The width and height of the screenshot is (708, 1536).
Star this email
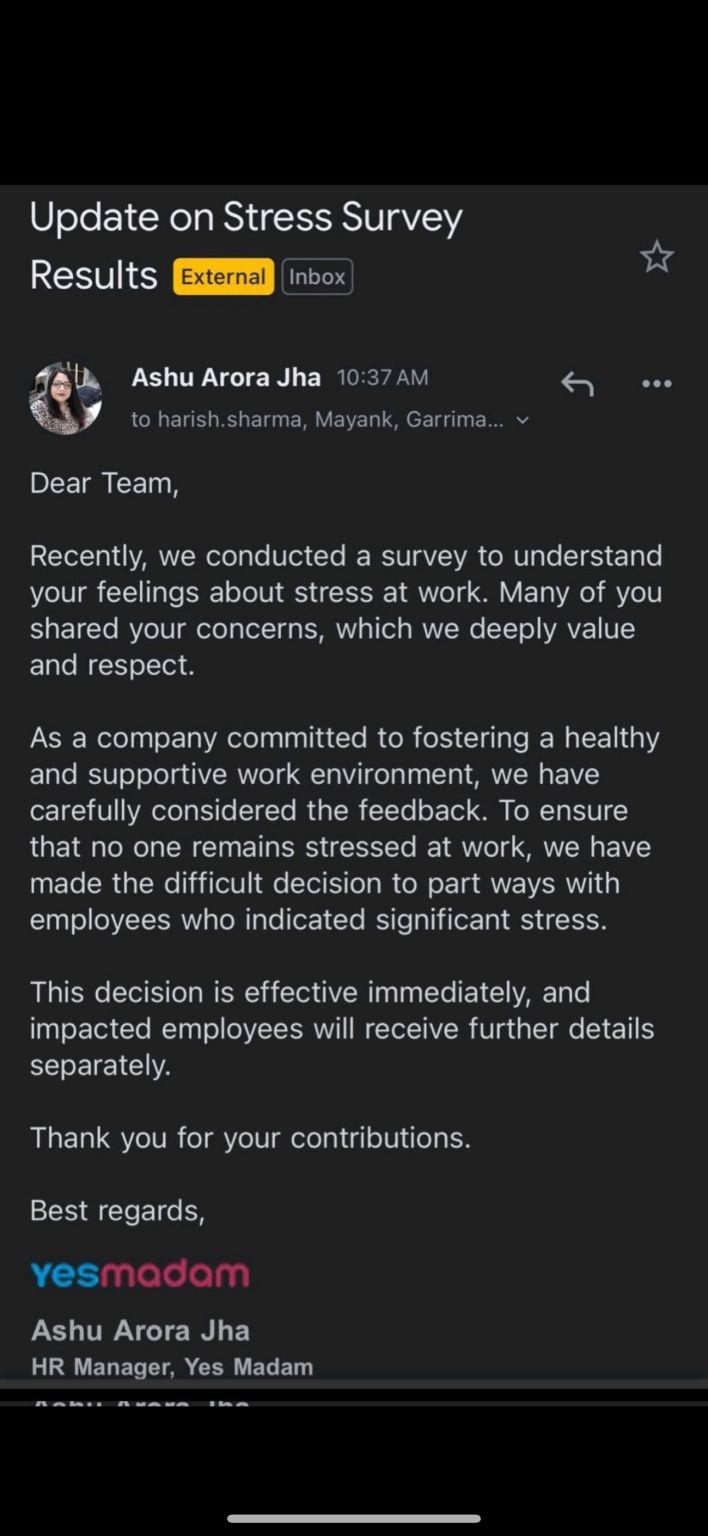(x=657, y=258)
